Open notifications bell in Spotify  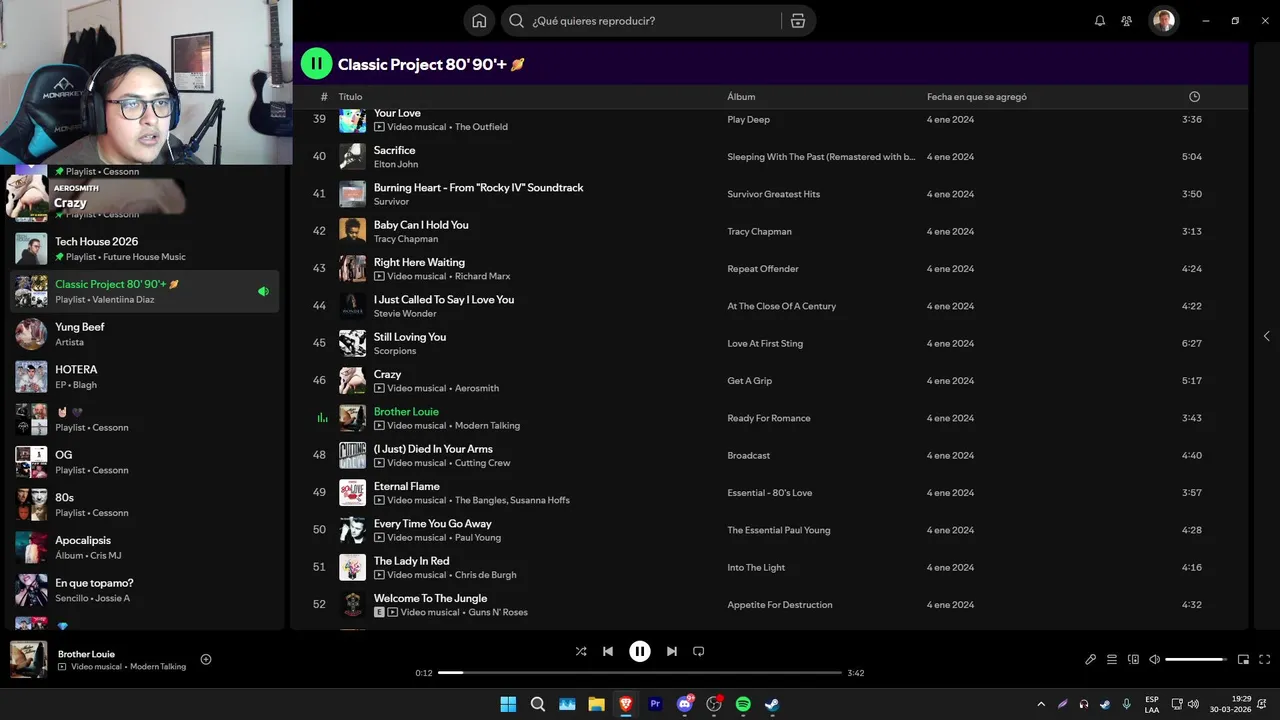pyautogui.click(x=1100, y=20)
